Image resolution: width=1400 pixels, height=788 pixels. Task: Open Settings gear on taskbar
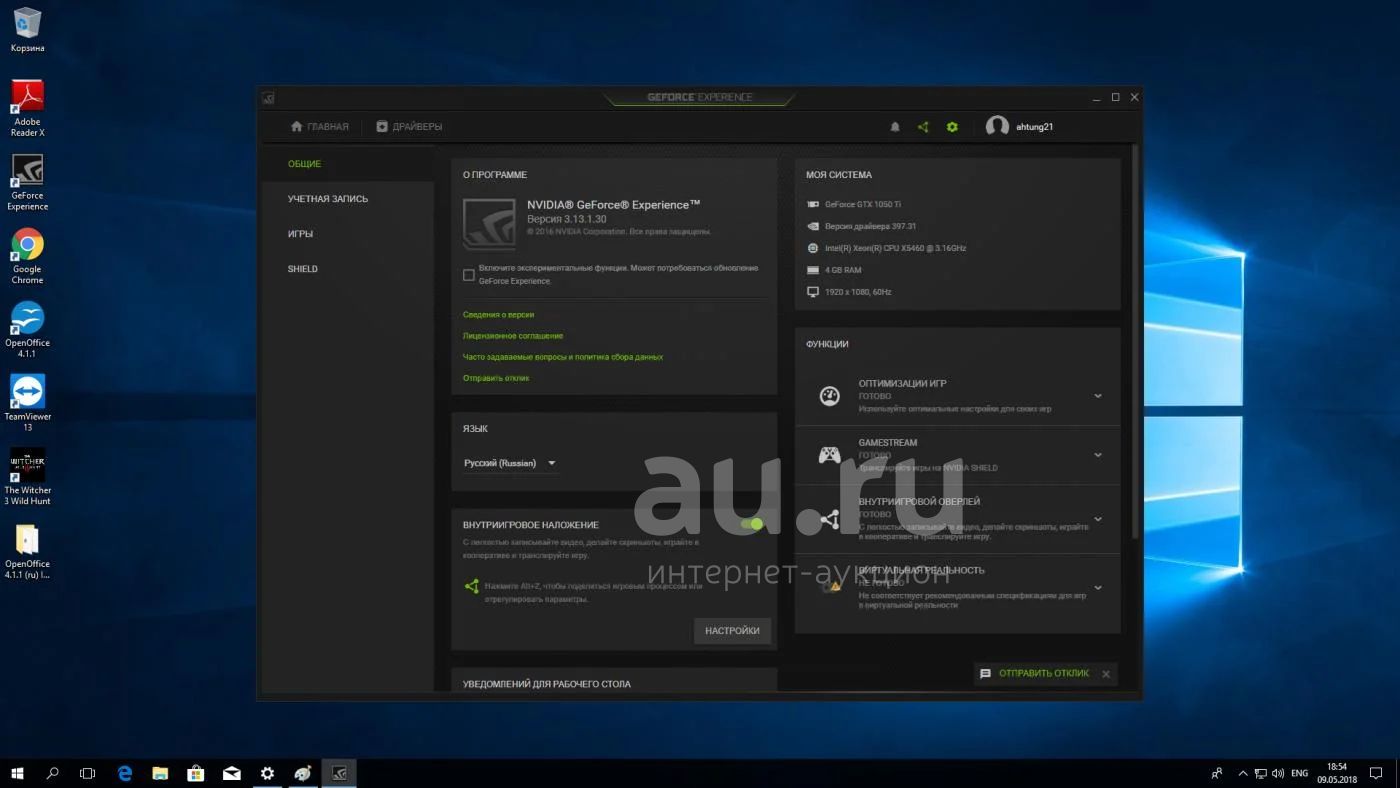pyautogui.click(x=267, y=773)
